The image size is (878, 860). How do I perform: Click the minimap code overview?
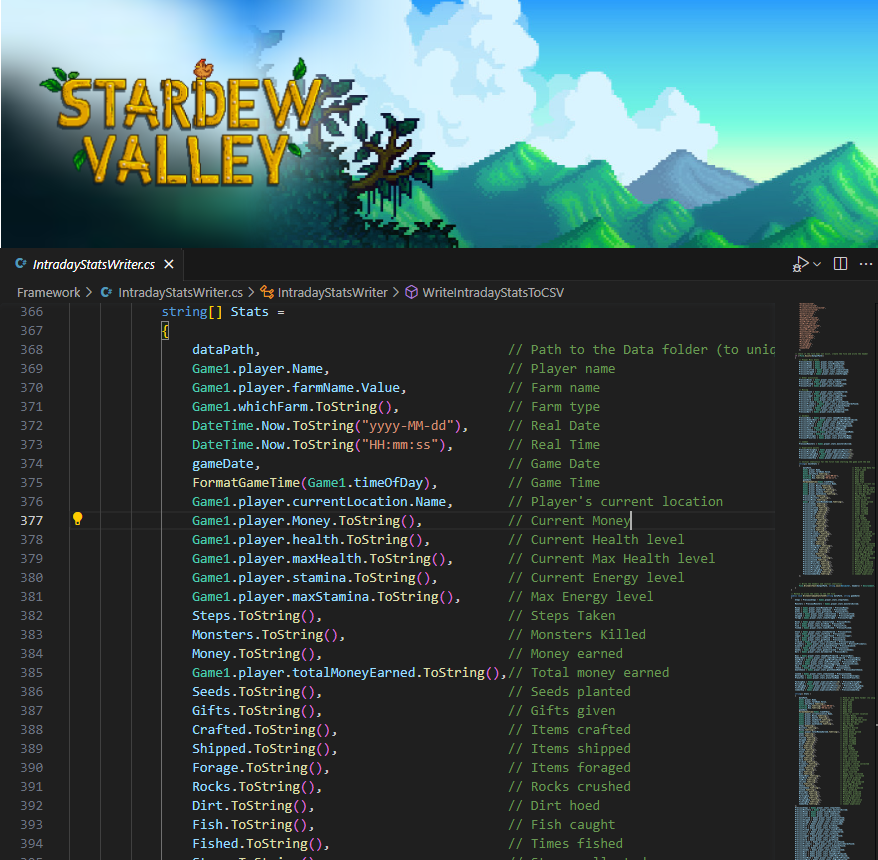tap(834, 581)
